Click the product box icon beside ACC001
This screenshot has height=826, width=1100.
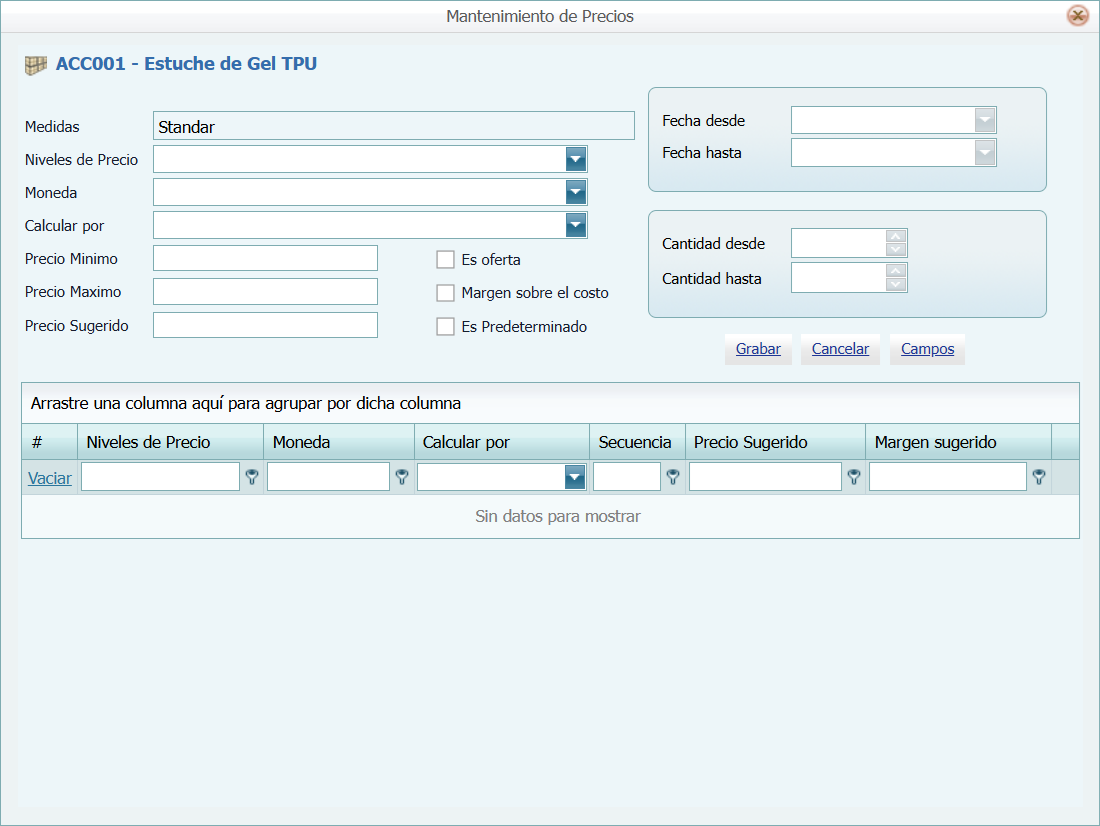click(36, 65)
